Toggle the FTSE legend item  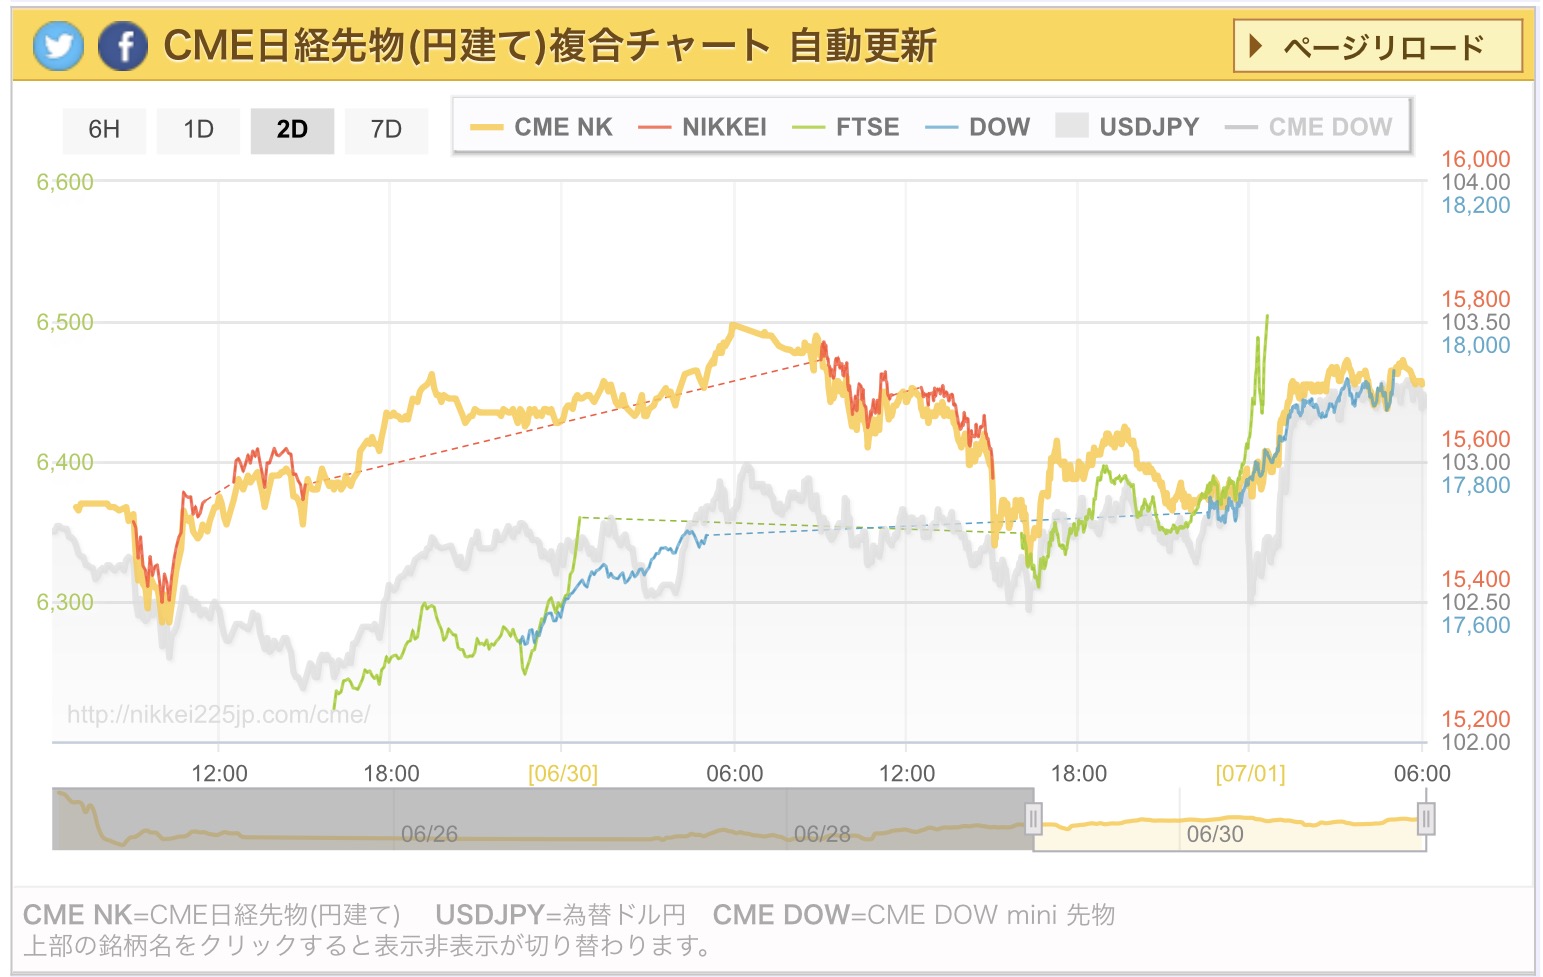point(846,127)
